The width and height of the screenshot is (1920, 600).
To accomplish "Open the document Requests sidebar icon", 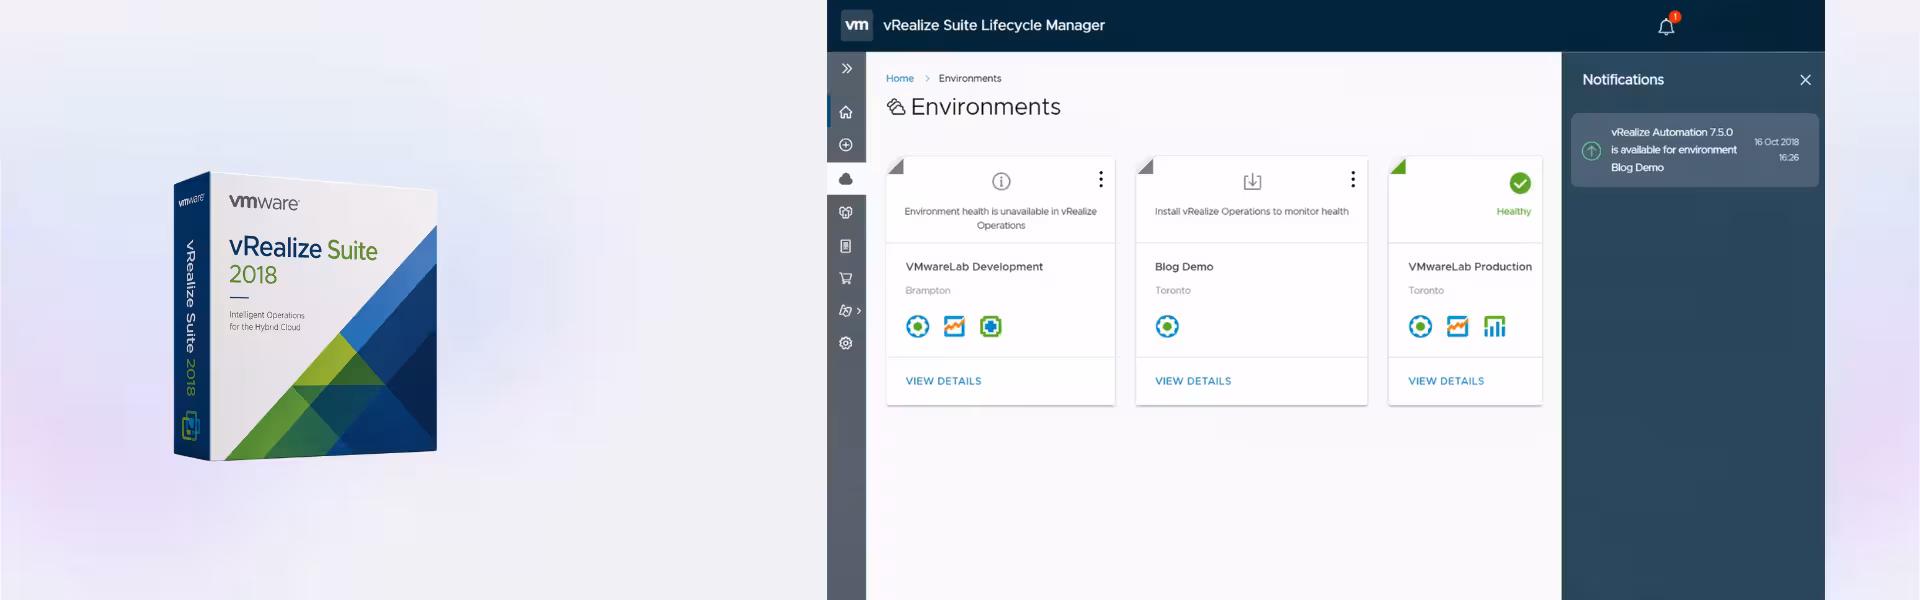I will [846, 246].
